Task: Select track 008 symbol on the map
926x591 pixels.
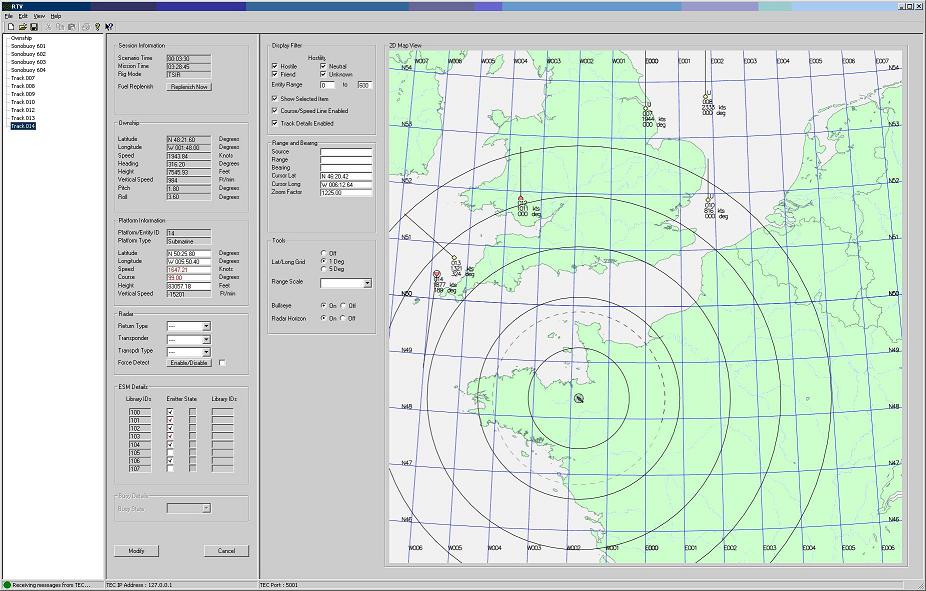Action: [705, 96]
